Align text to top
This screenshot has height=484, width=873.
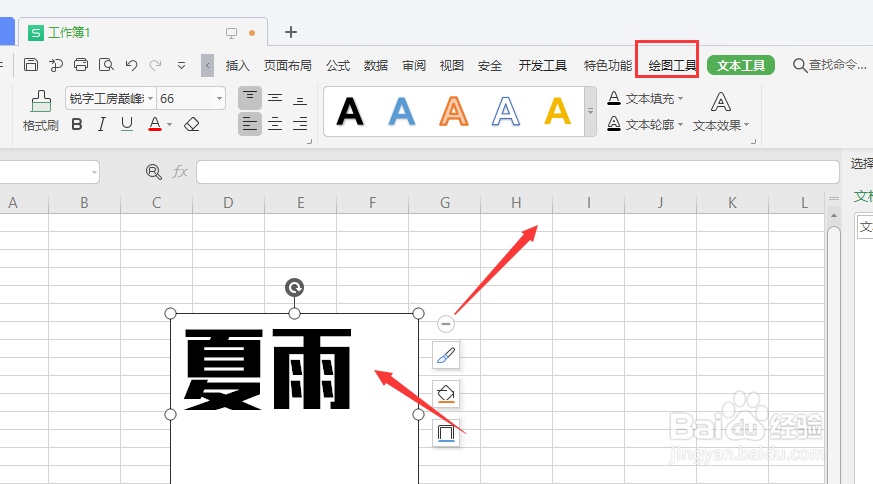point(250,98)
